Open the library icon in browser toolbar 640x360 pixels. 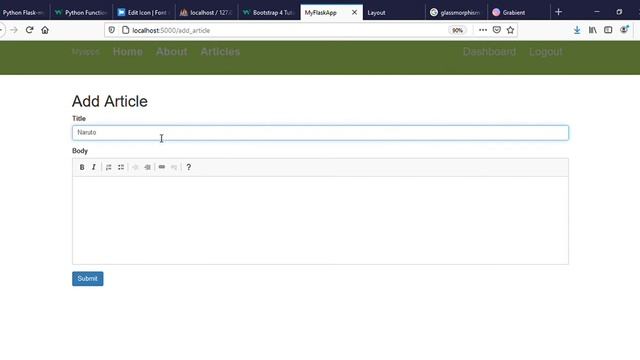593,30
